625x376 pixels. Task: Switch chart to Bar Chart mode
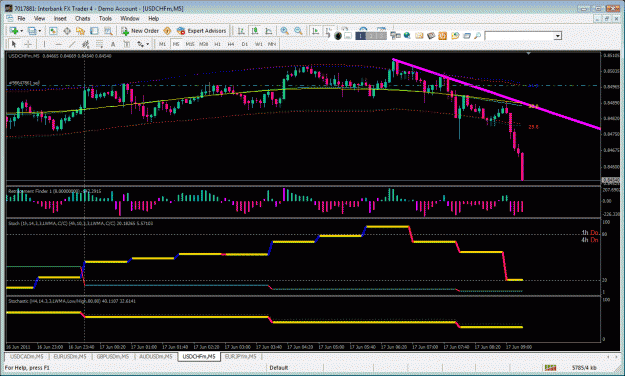pyautogui.click(x=241, y=31)
